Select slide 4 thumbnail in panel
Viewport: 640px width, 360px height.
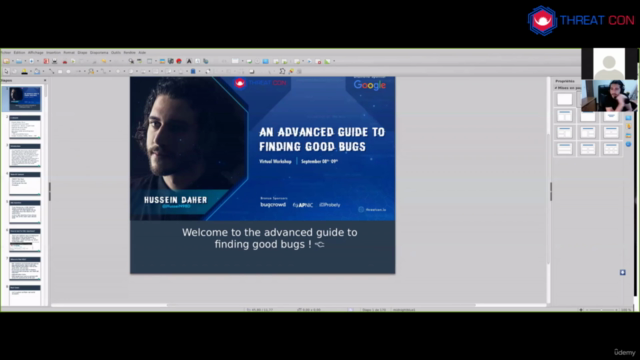point(25,184)
